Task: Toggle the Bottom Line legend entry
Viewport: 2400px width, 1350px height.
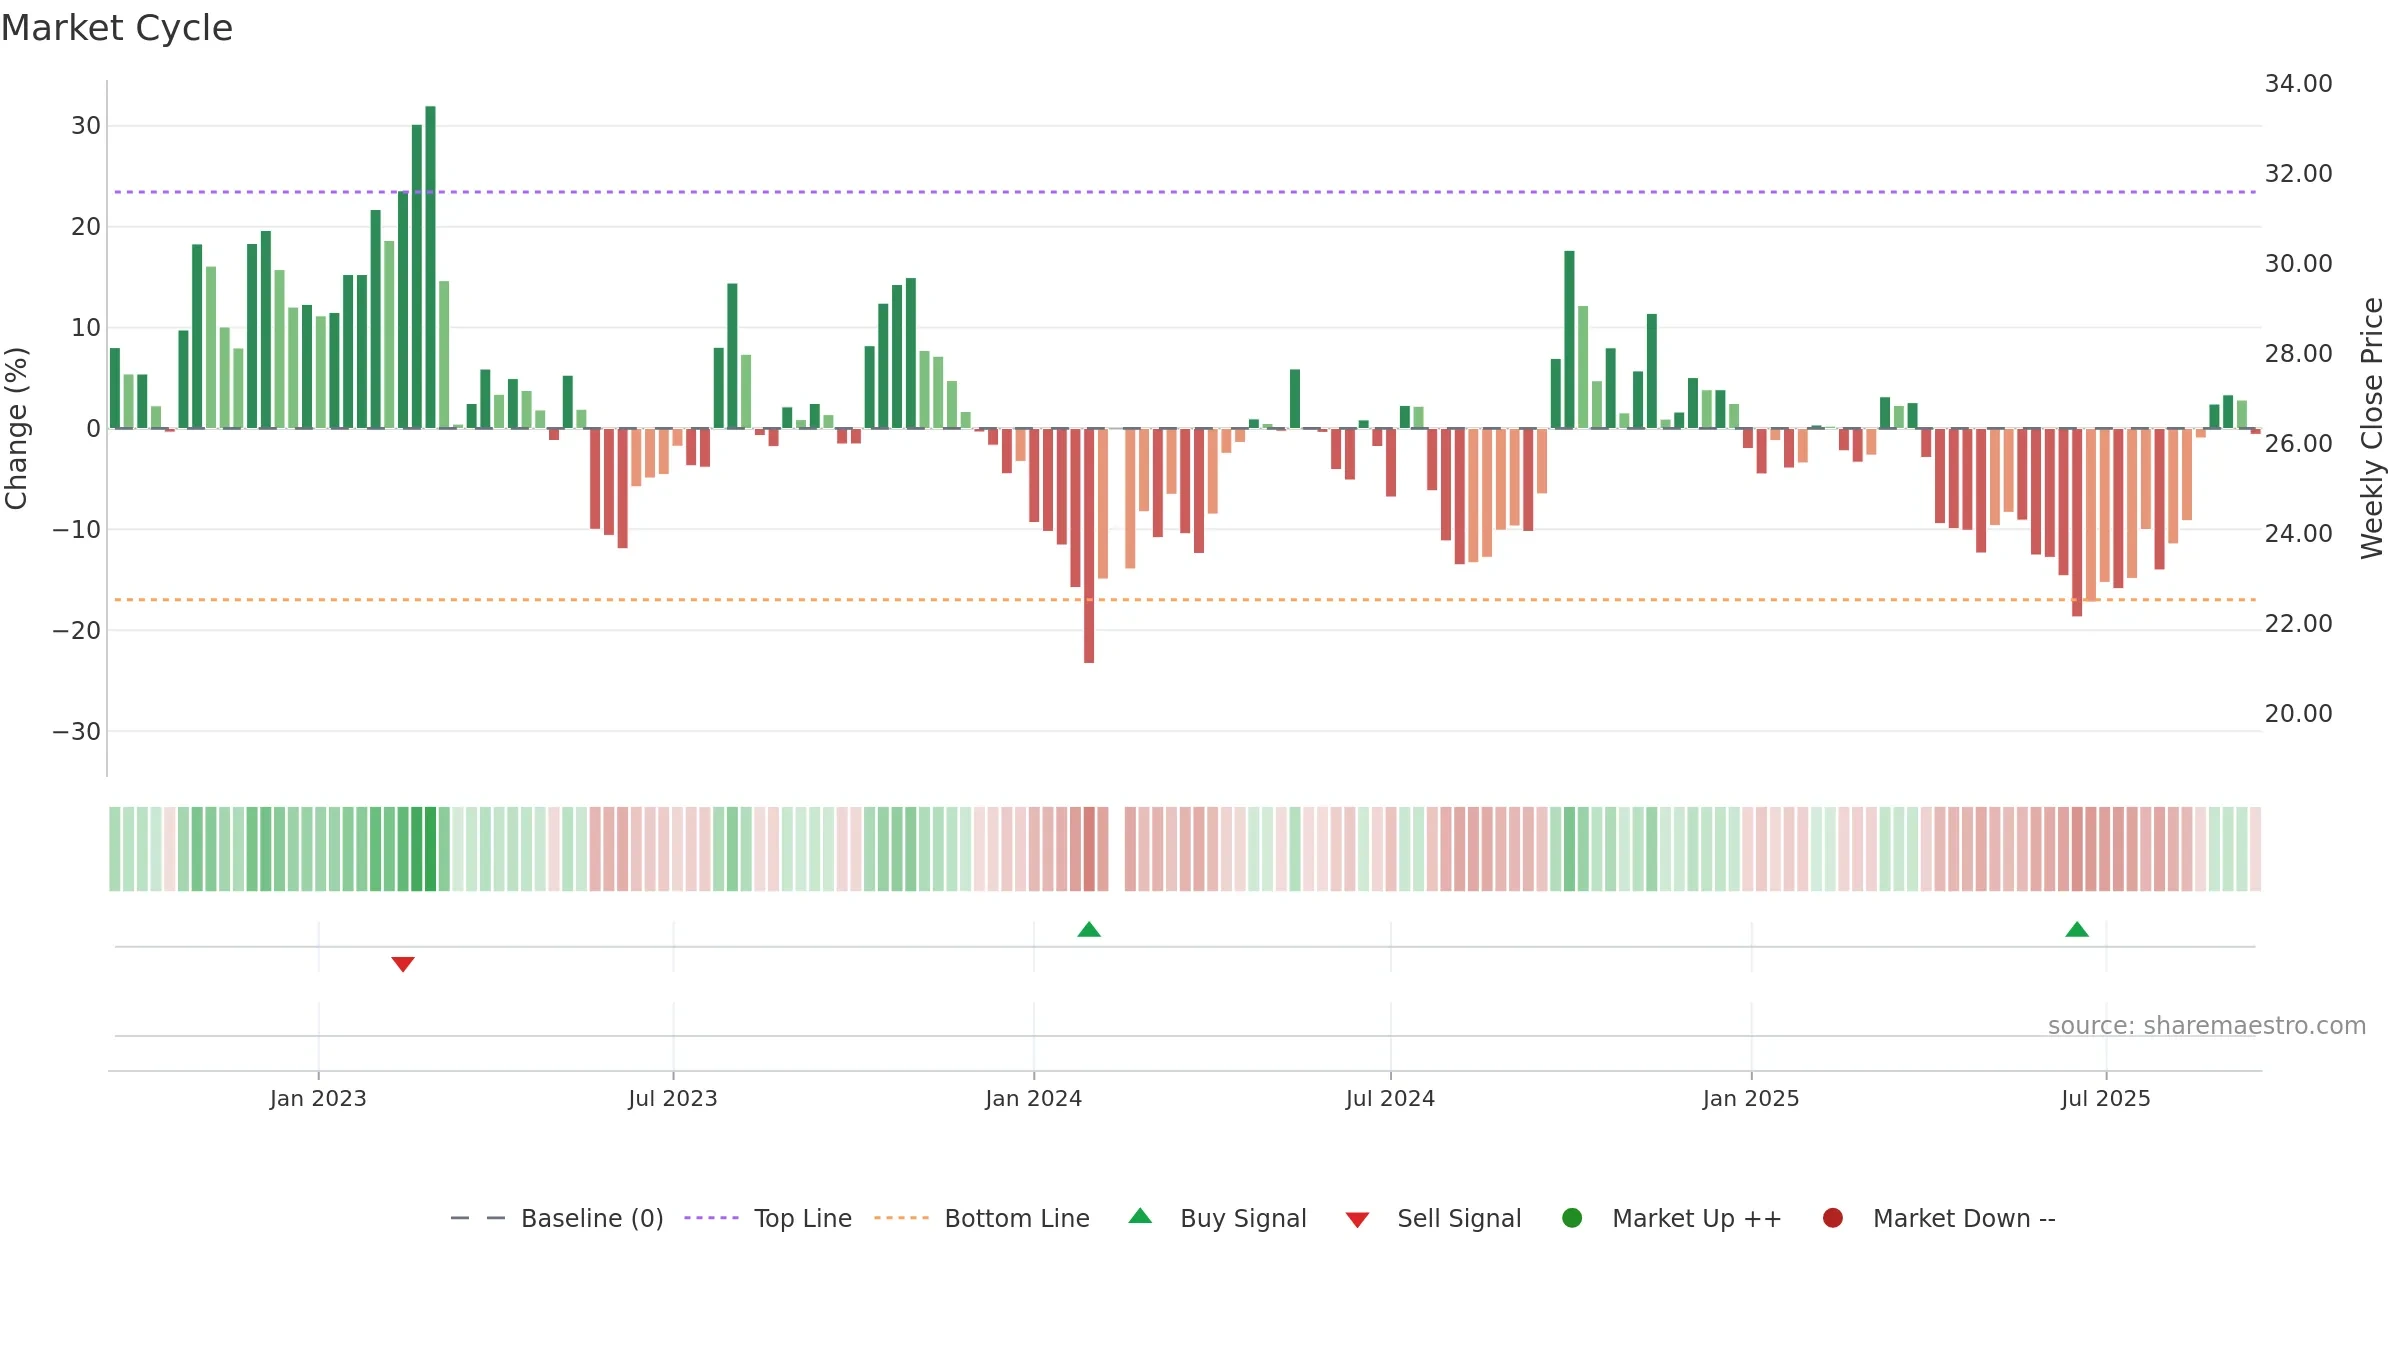Action: (982, 1218)
